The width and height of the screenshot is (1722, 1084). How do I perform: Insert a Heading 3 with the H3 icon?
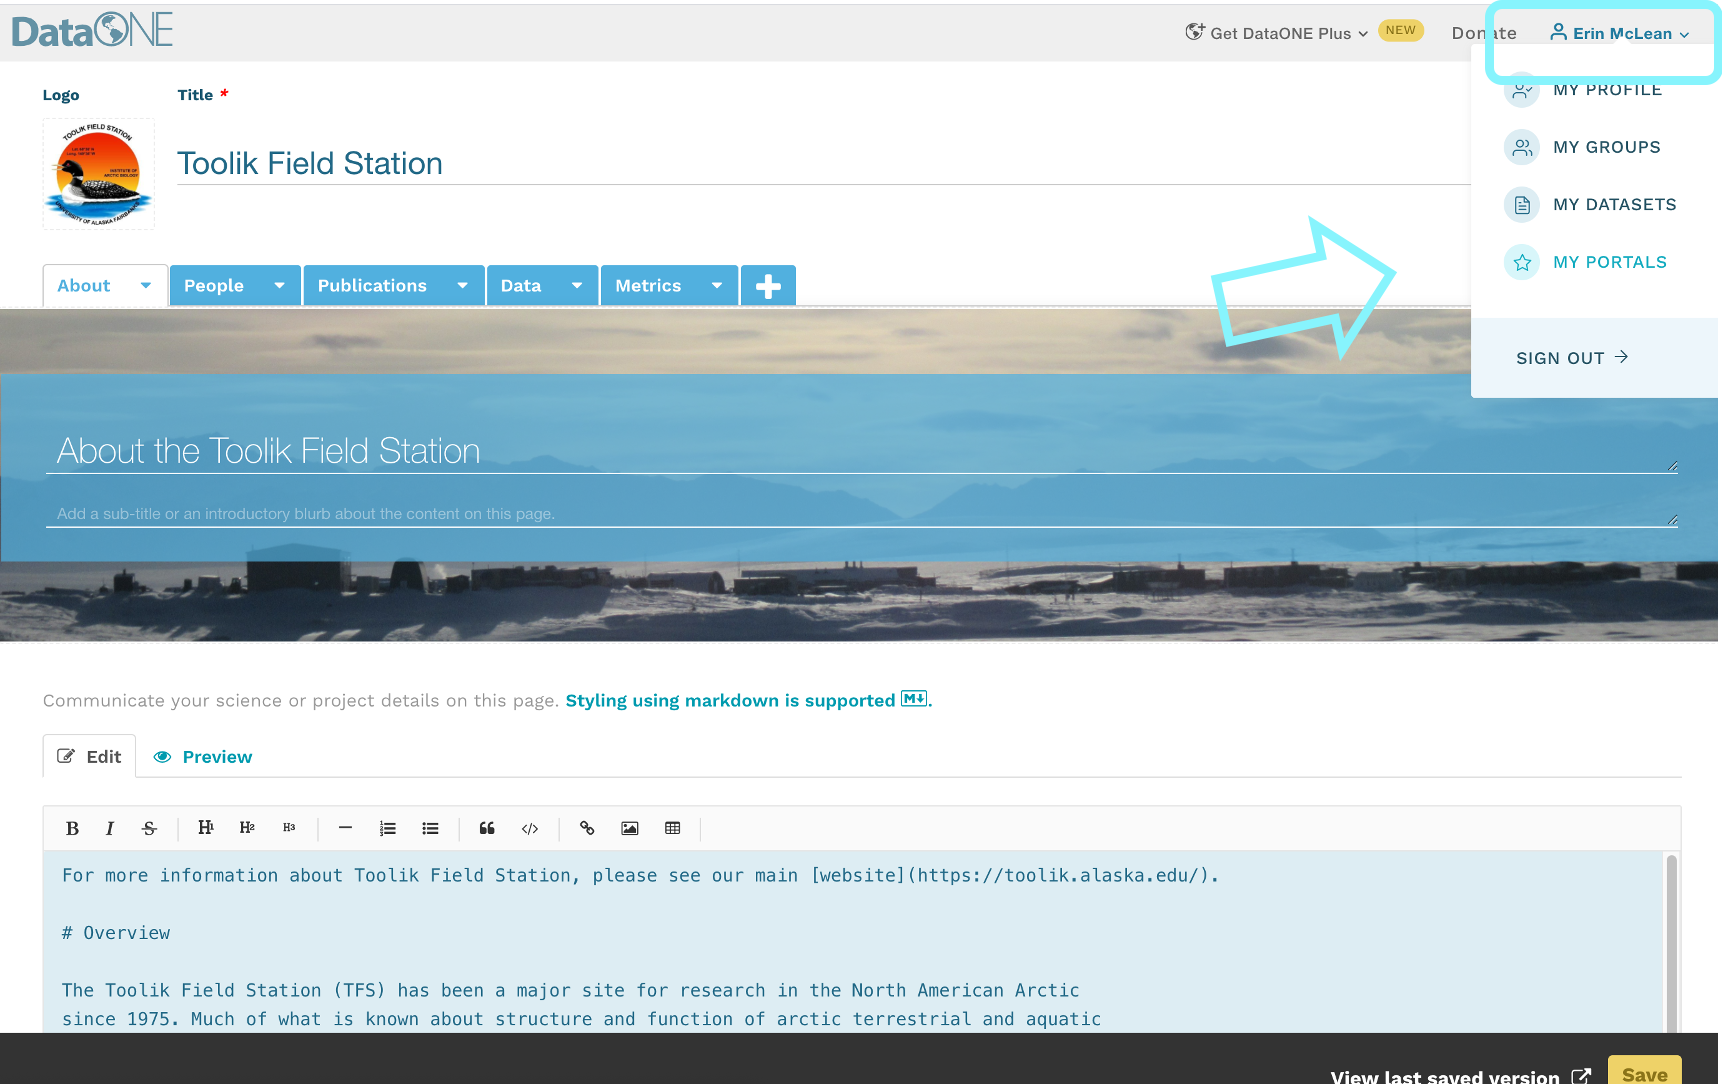click(x=289, y=828)
